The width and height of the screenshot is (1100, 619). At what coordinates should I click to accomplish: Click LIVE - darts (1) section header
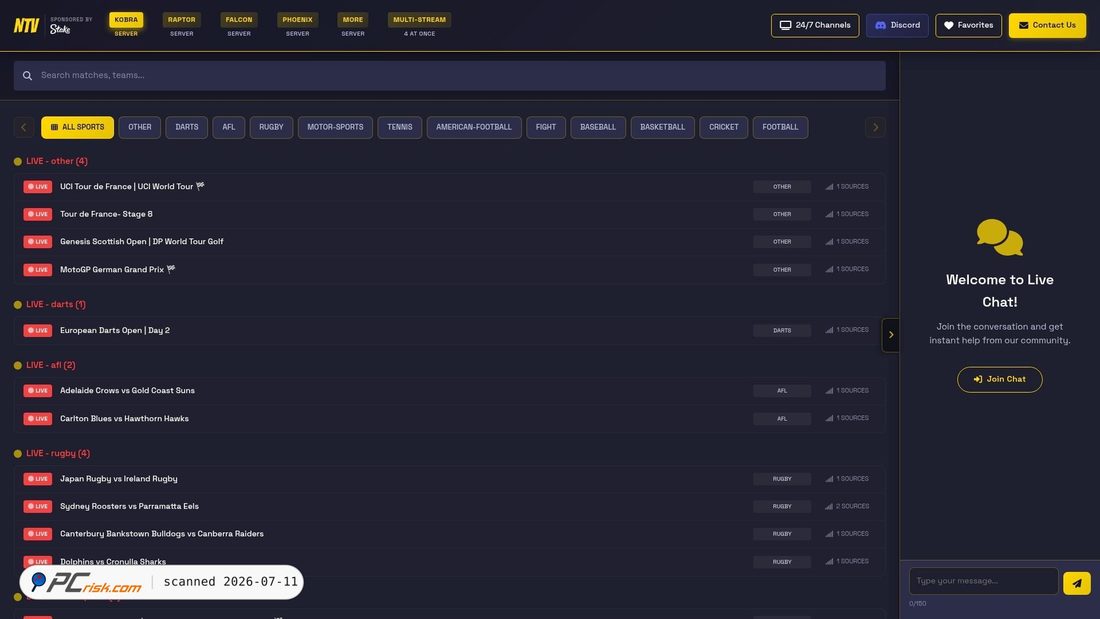click(55, 304)
